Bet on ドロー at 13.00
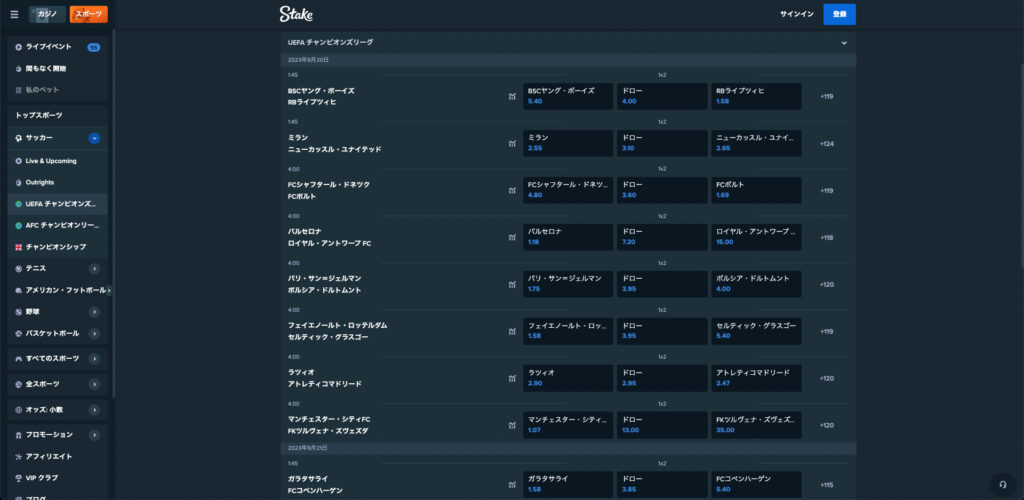The width and height of the screenshot is (1024, 500). click(x=662, y=426)
